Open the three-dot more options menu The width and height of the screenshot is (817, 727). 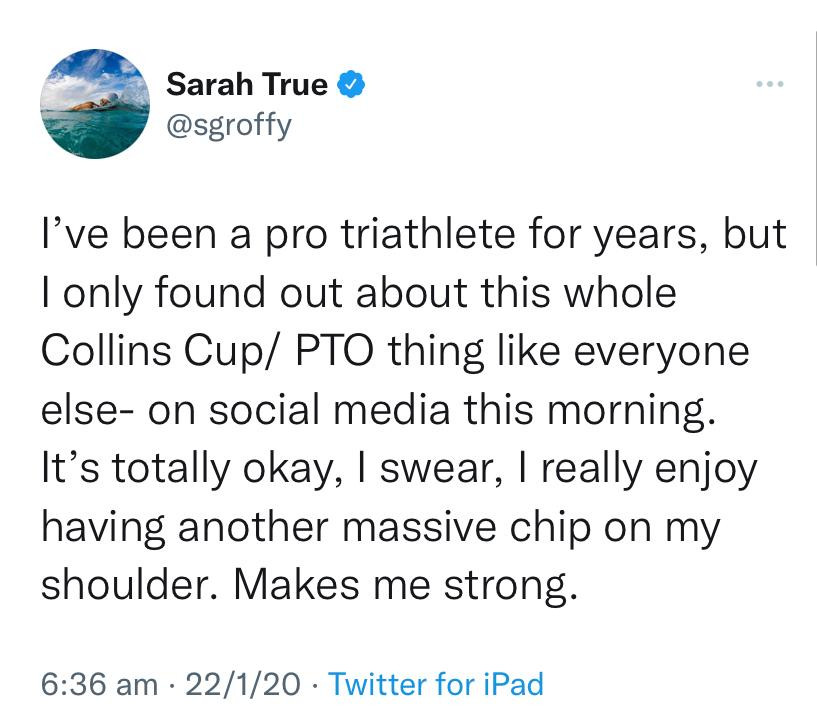[x=770, y=84]
